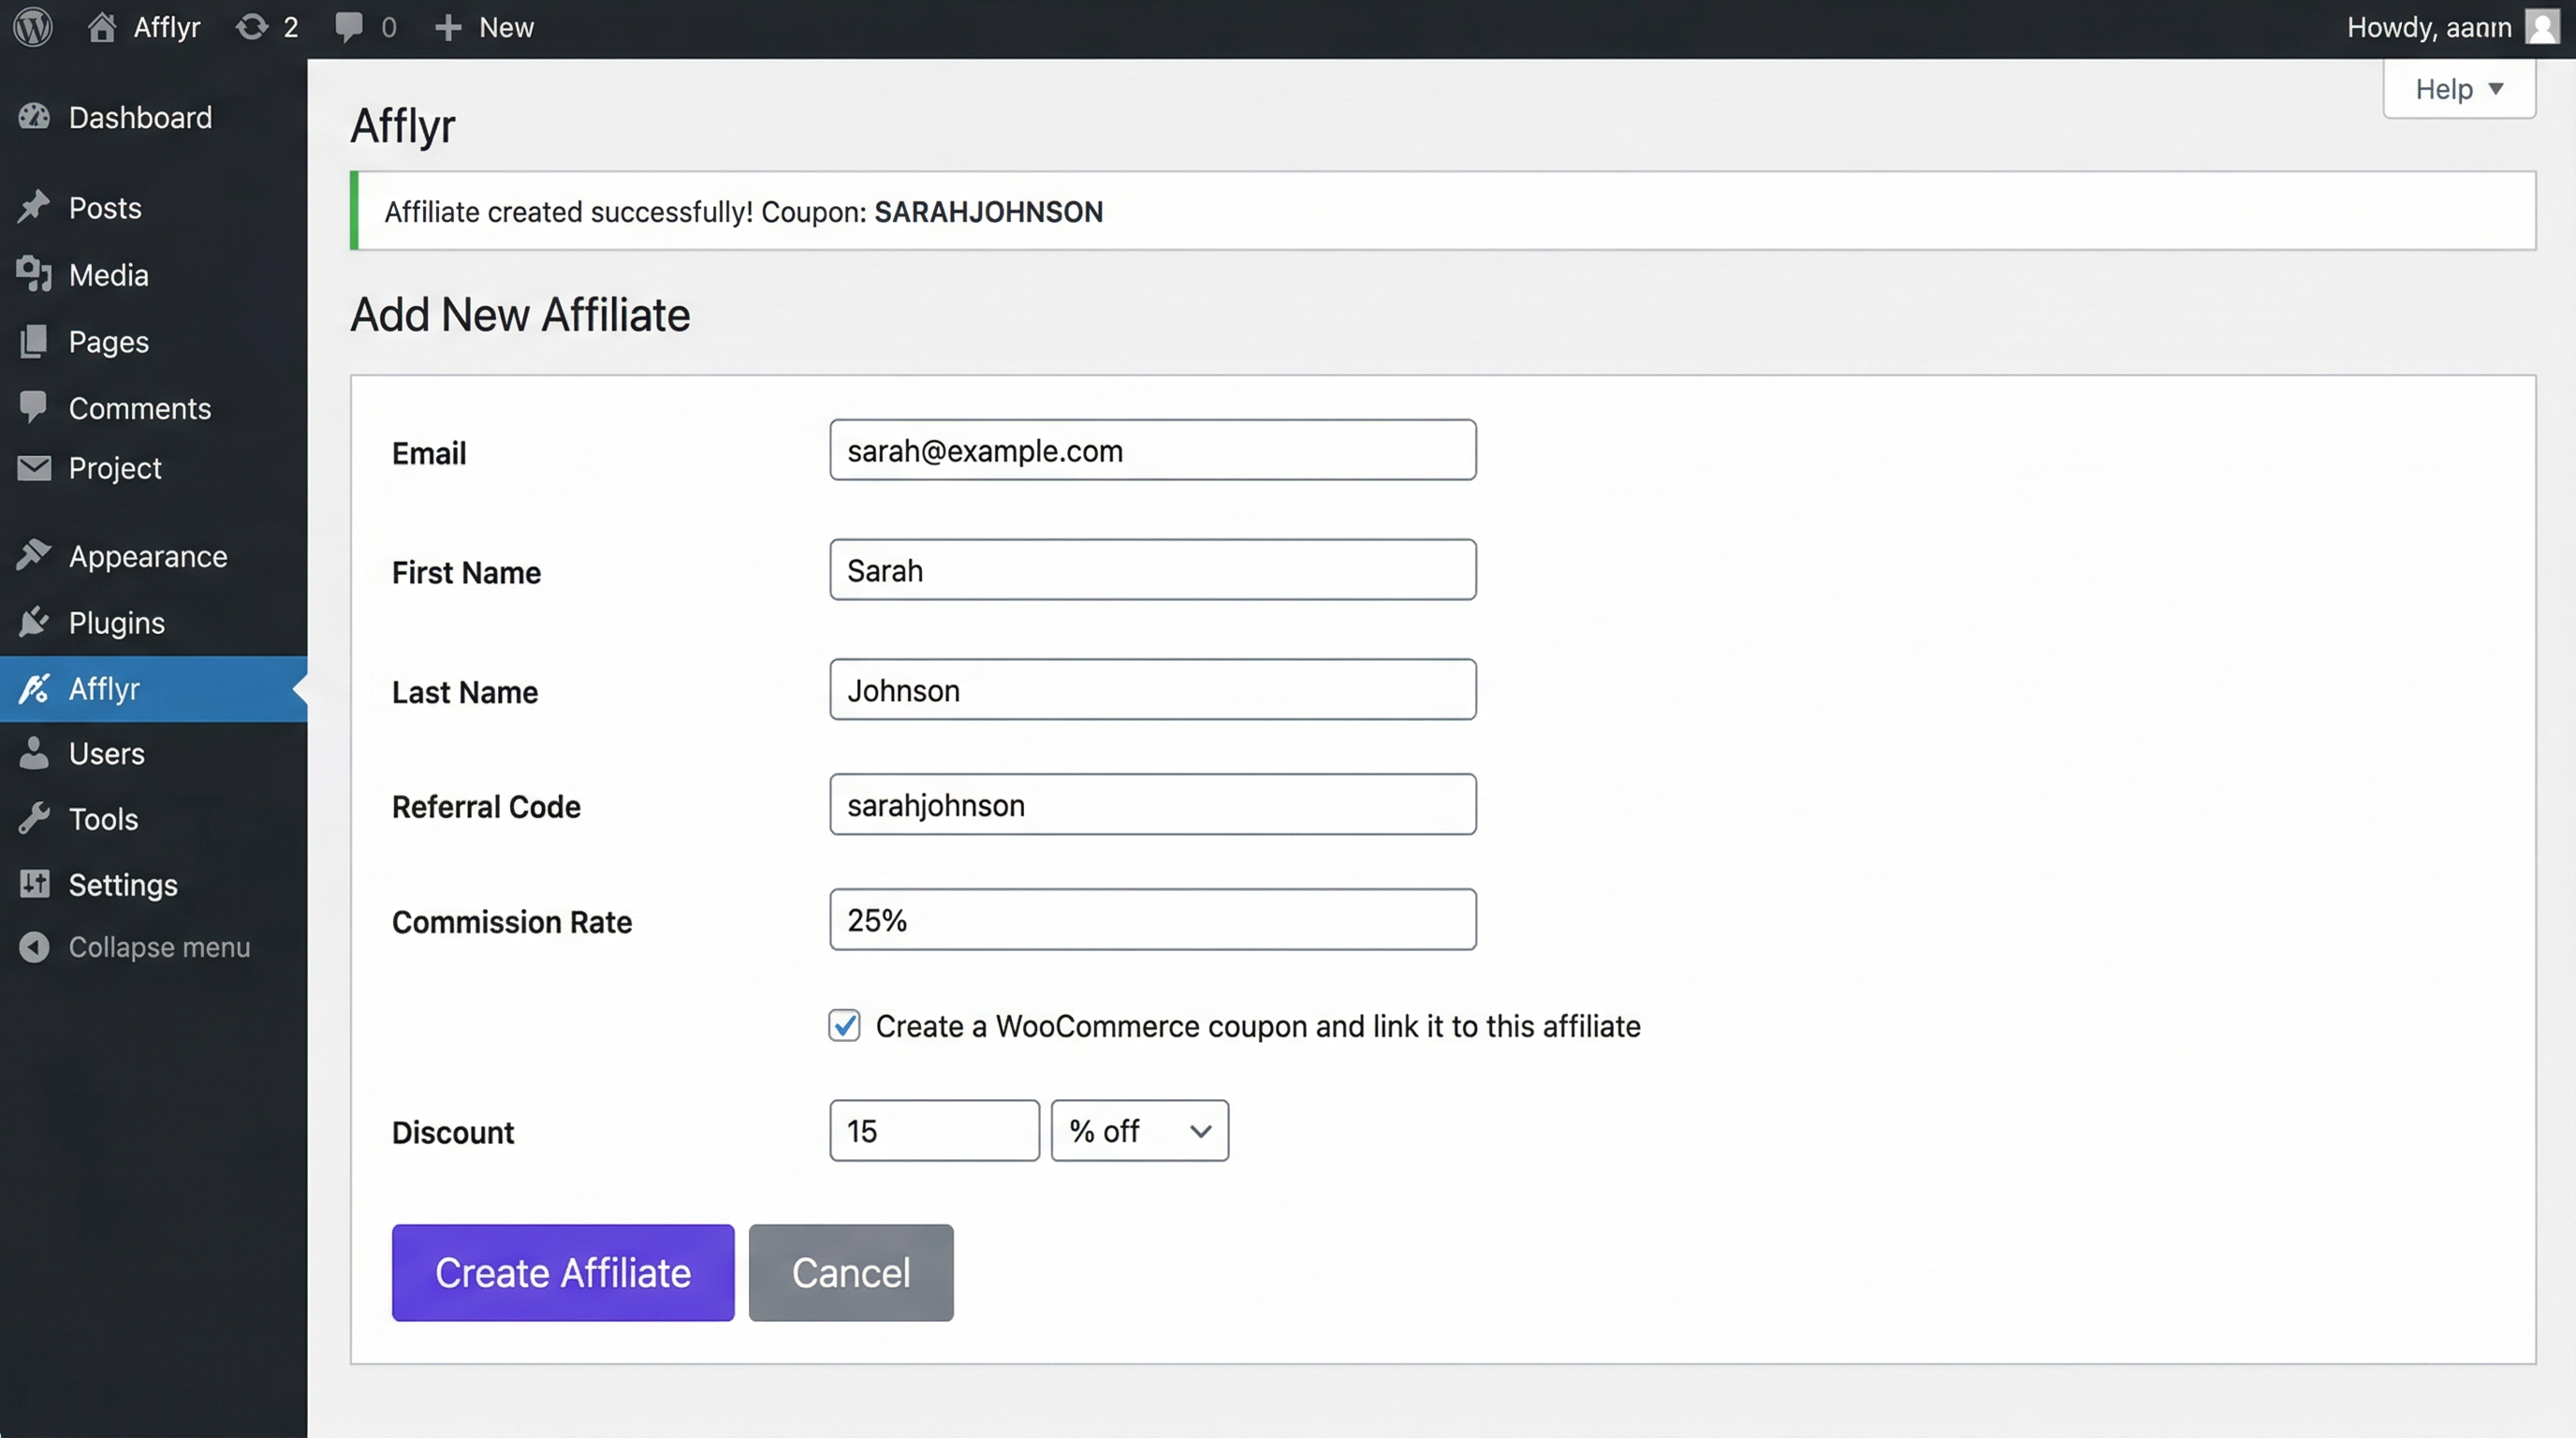Click the Plugins plug icon
Viewport: 2576px width, 1438px height.
(34, 622)
